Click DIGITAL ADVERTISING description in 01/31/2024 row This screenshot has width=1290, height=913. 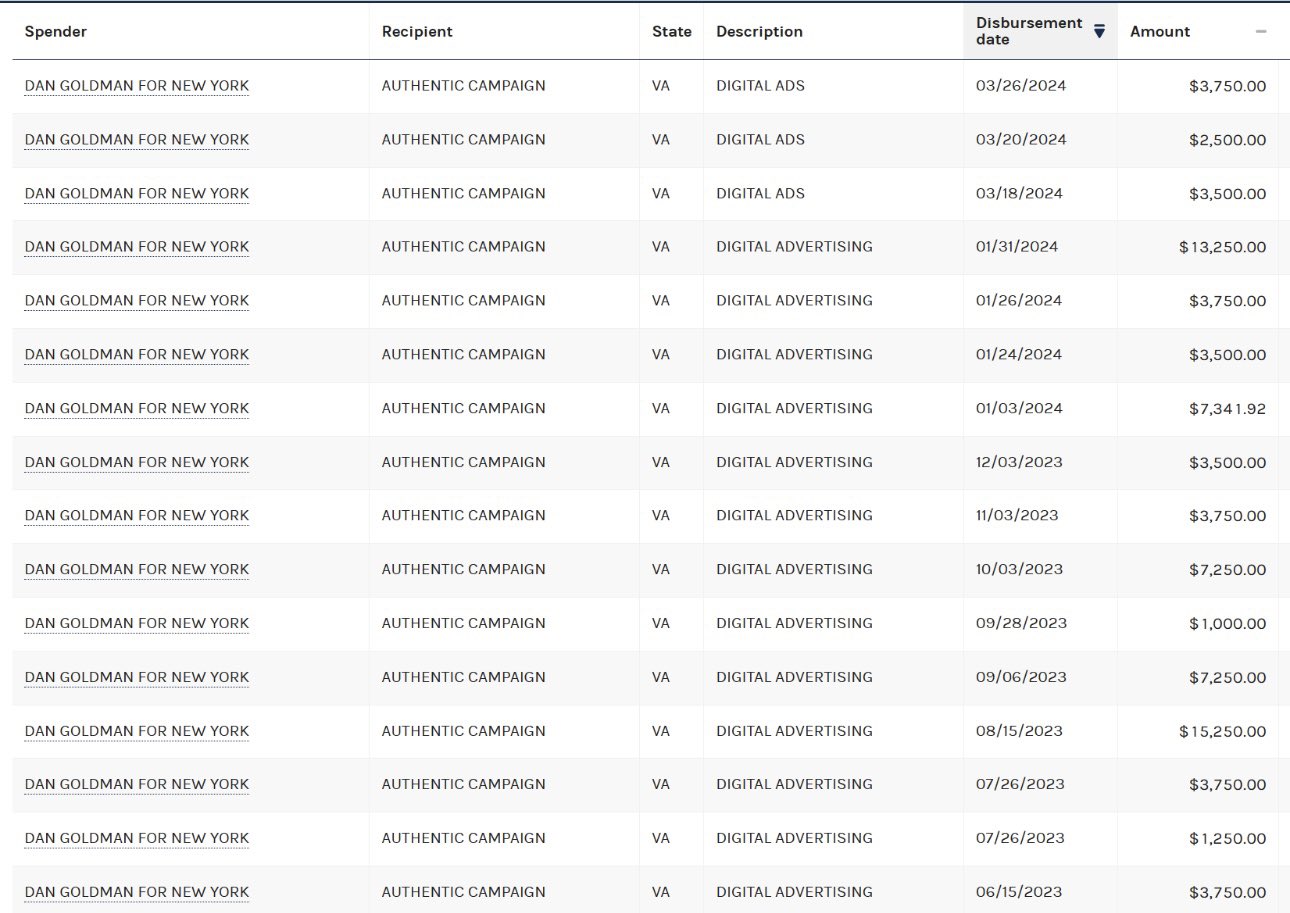[x=794, y=247]
